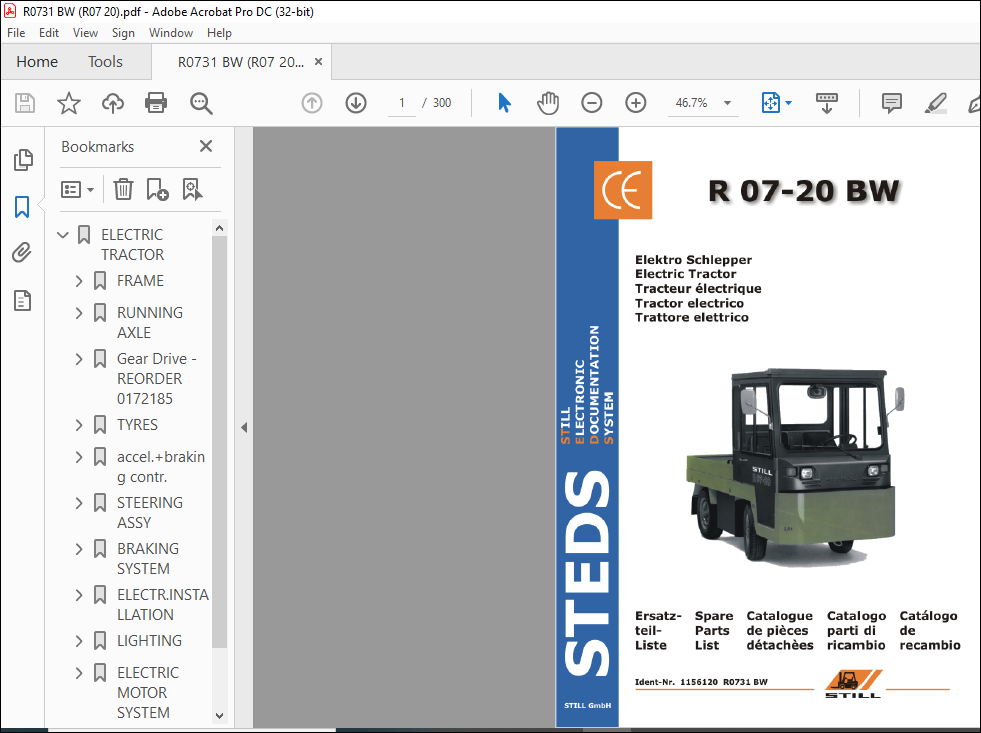
Task: Open the View menu
Action: (85, 33)
